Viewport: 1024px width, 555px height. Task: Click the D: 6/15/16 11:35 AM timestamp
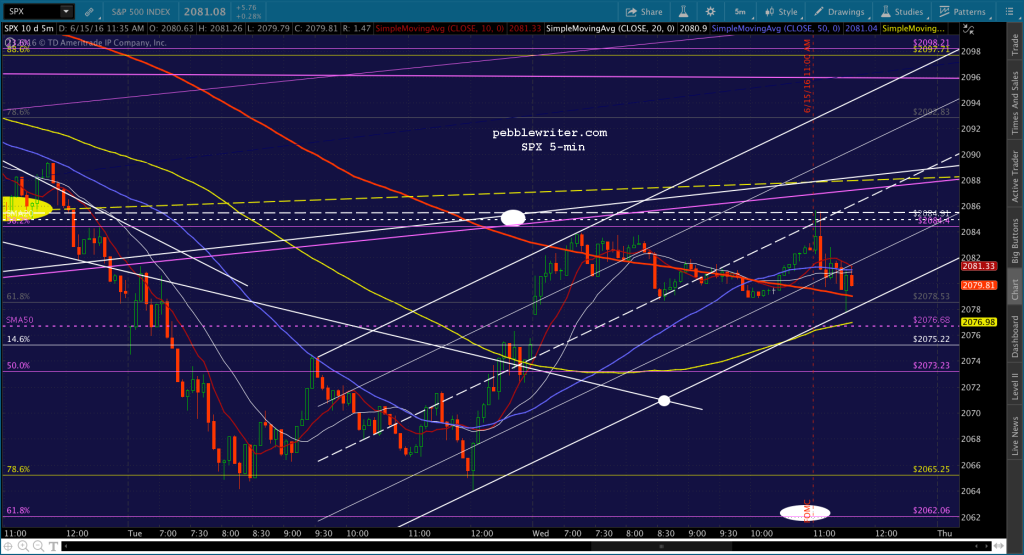(101, 29)
